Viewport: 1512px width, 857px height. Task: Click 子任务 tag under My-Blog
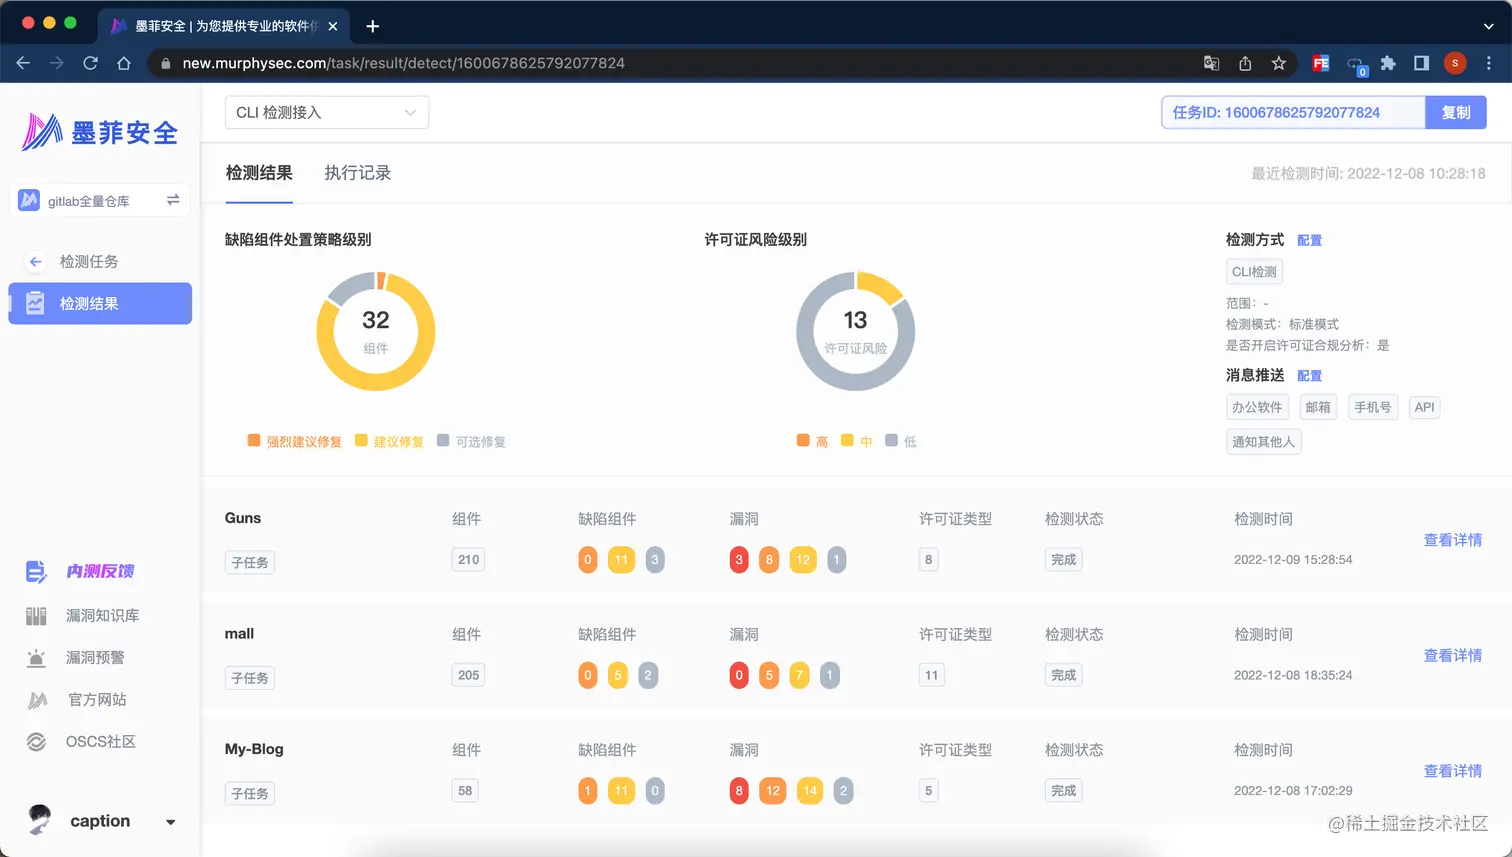[250, 794]
